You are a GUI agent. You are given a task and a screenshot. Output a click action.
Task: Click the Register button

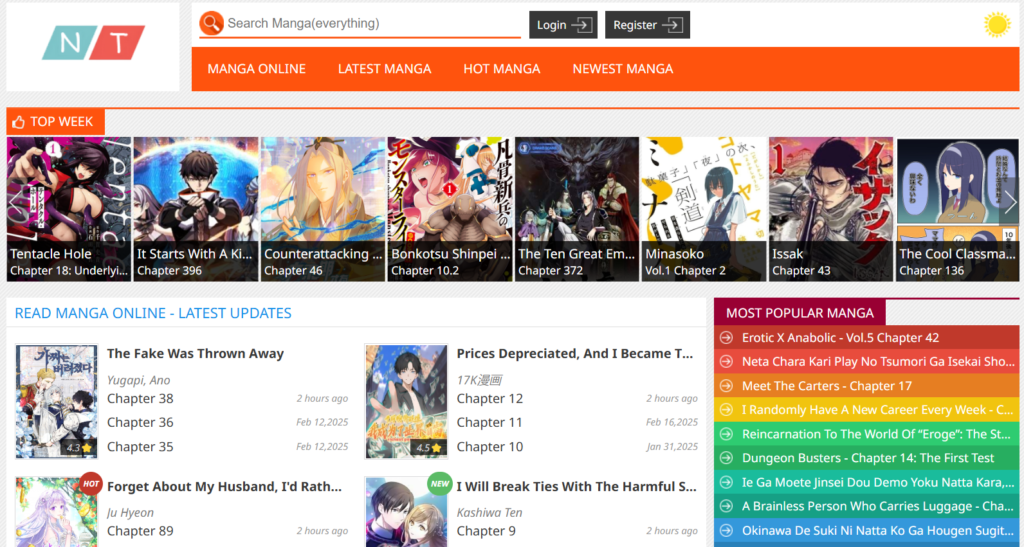pyautogui.click(x=647, y=25)
